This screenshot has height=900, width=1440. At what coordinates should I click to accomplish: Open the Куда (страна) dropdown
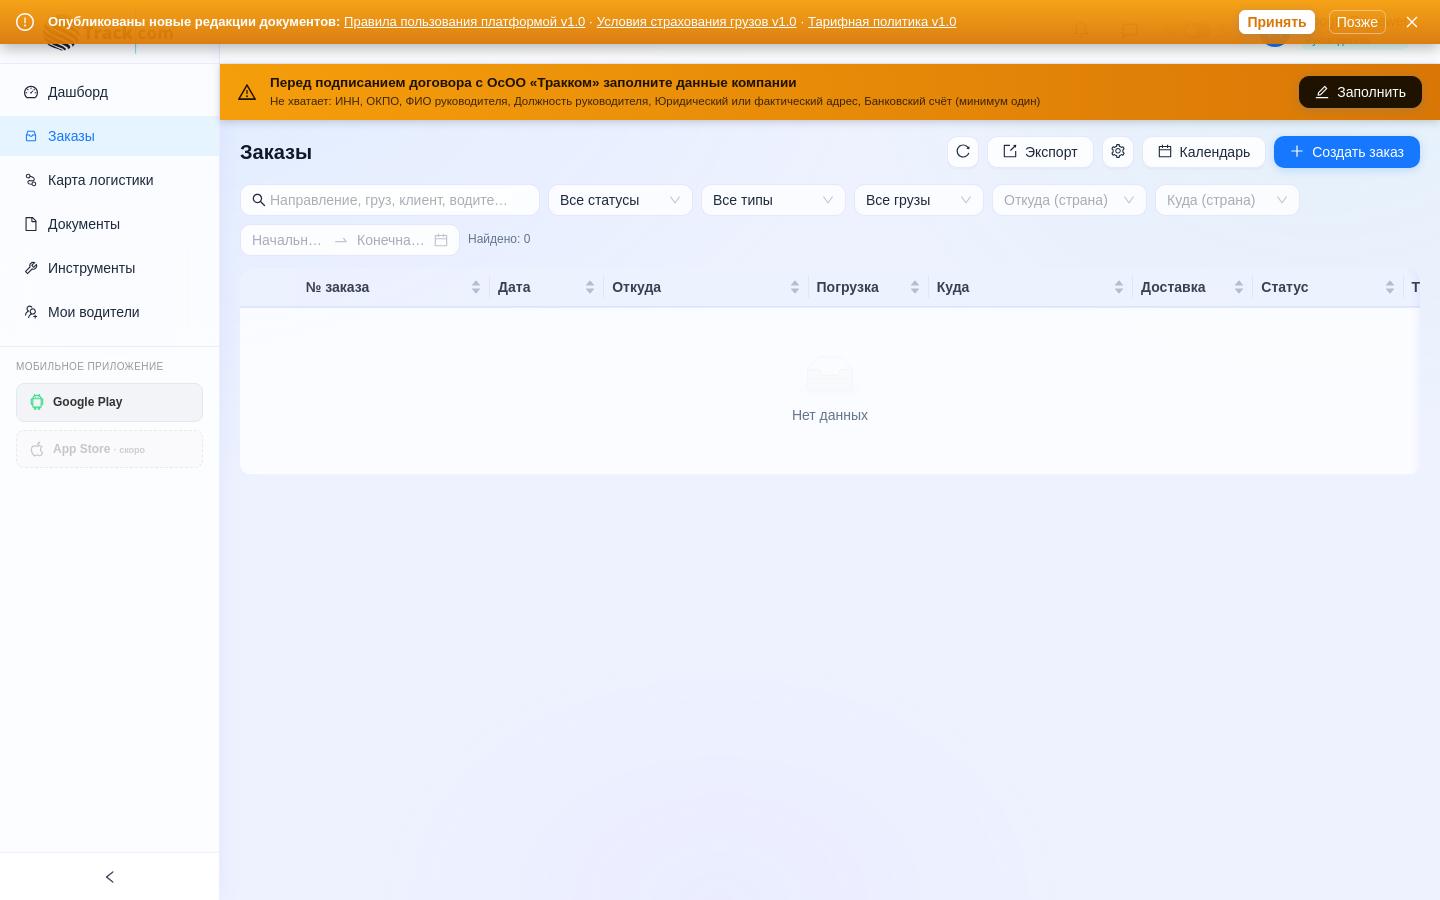1227,200
